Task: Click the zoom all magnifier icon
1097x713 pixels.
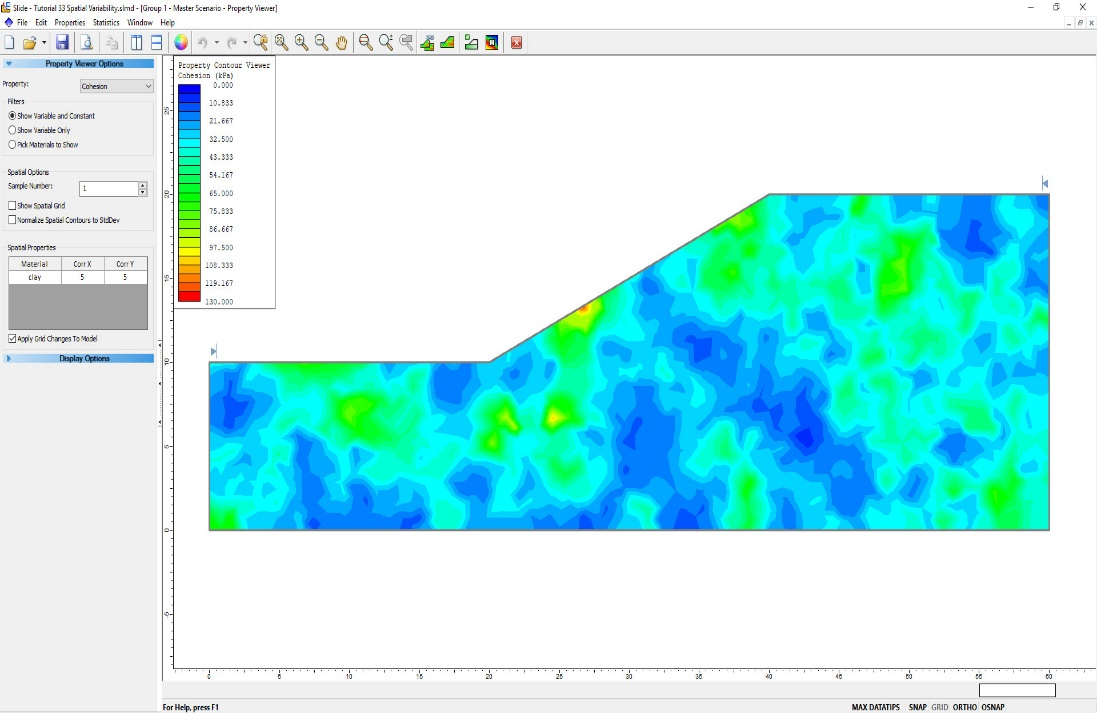Action: pyautogui.click(x=281, y=43)
